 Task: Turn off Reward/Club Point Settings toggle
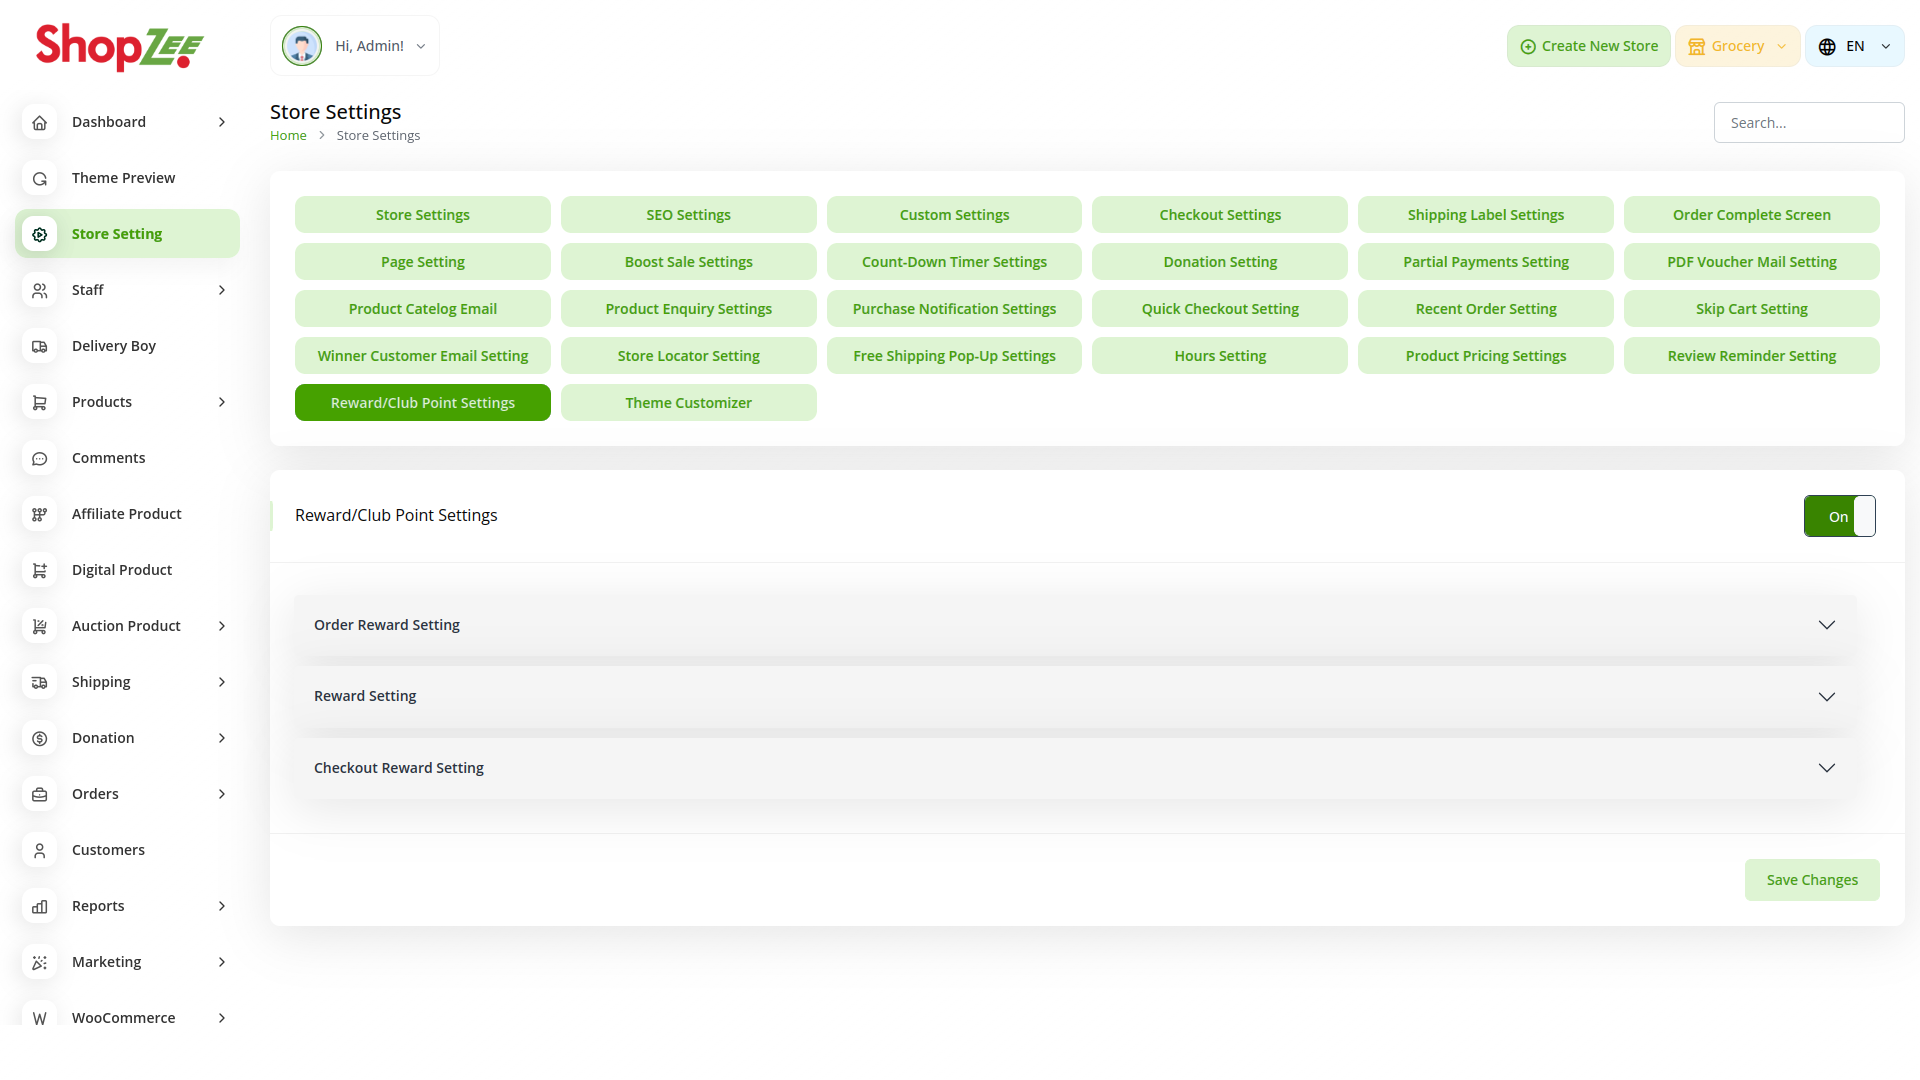tap(1839, 516)
